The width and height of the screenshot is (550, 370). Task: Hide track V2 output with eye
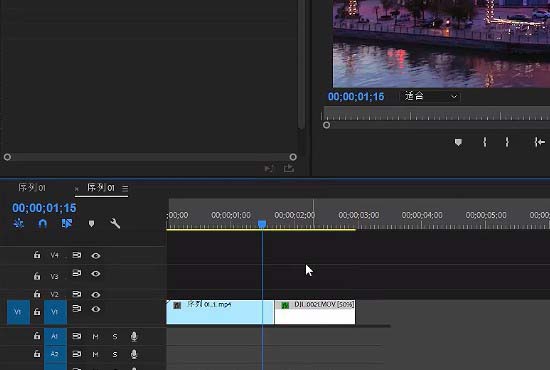[x=96, y=295]
